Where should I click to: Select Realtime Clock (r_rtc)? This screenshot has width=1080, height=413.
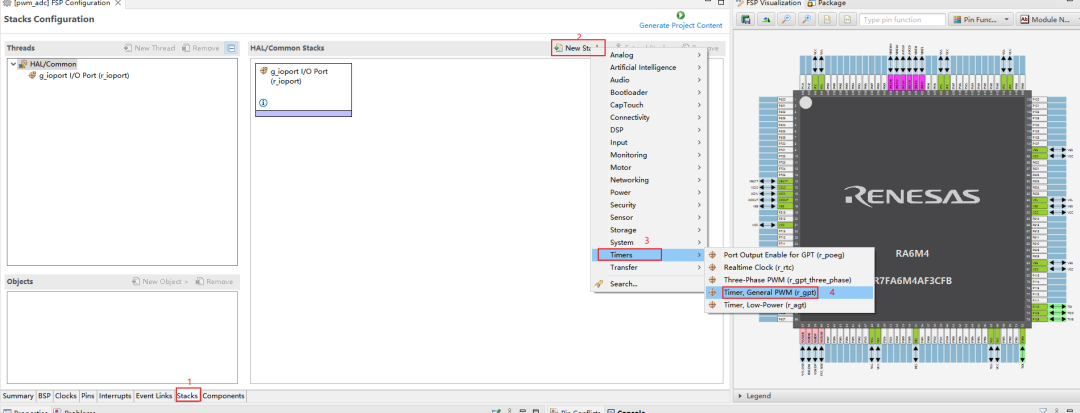(x=789, y=267)
